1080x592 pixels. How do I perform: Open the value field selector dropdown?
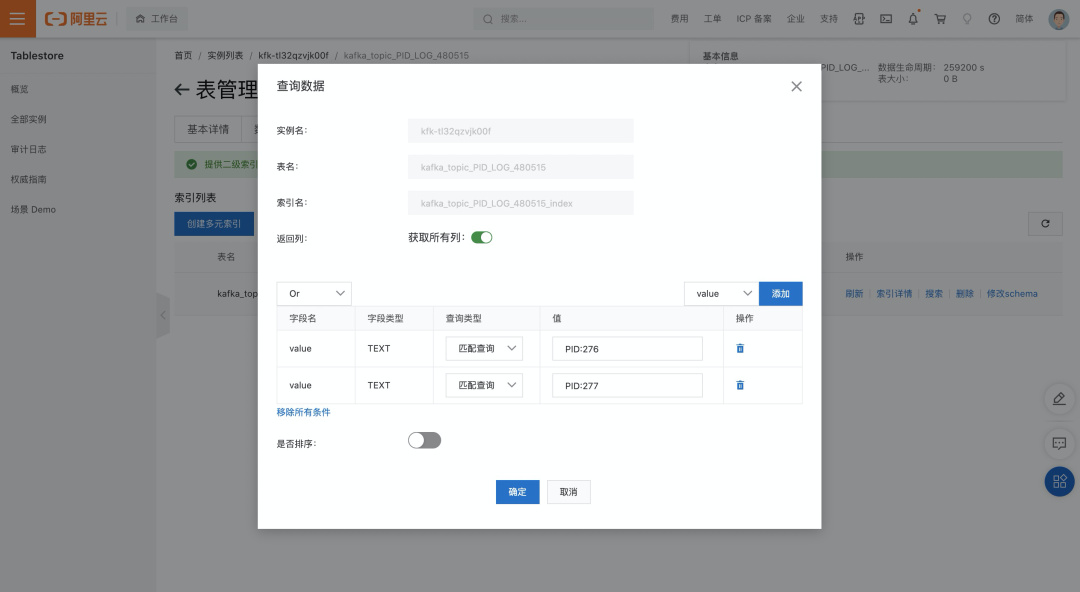pos(721,294)
